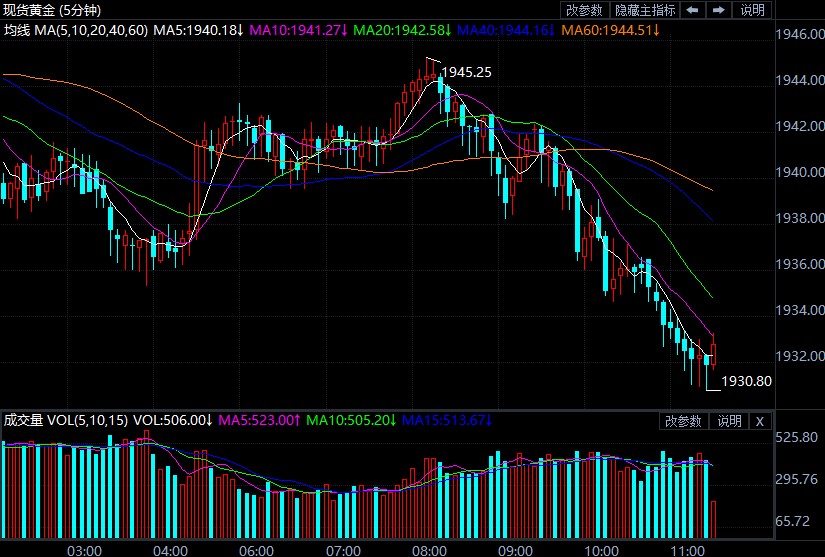Select the 成交量 VOL(5,10,15) indicator label
This screenshot has width=825, height=557.
(66, 421)
